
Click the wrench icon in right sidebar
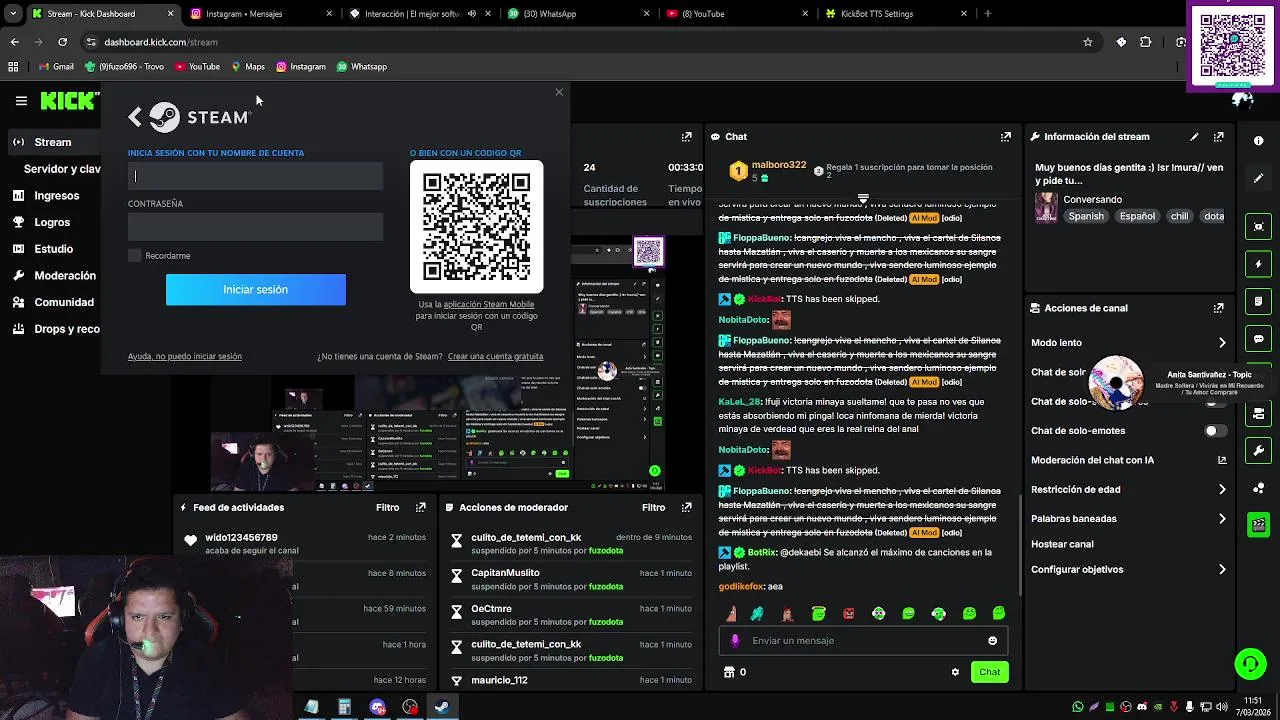1259,450
